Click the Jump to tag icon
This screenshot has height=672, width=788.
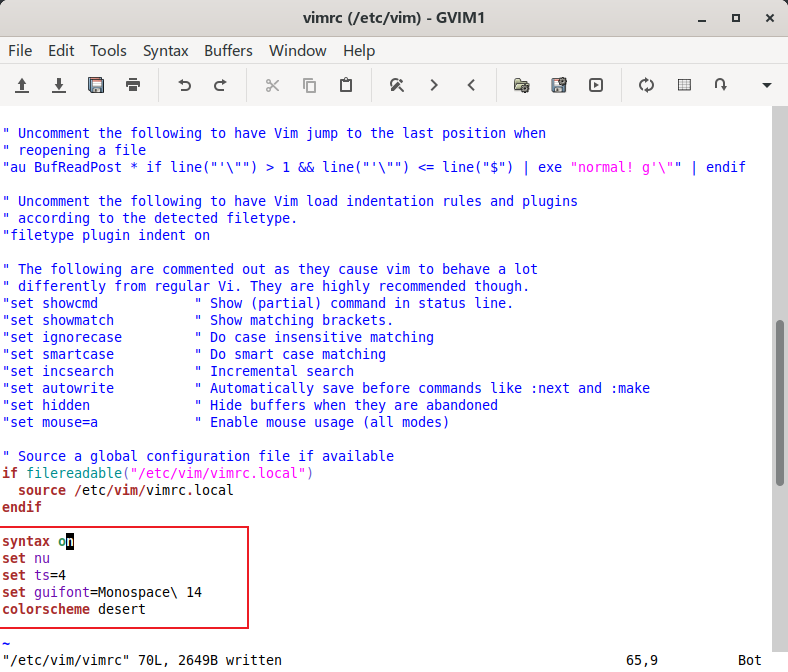[721, 85]
